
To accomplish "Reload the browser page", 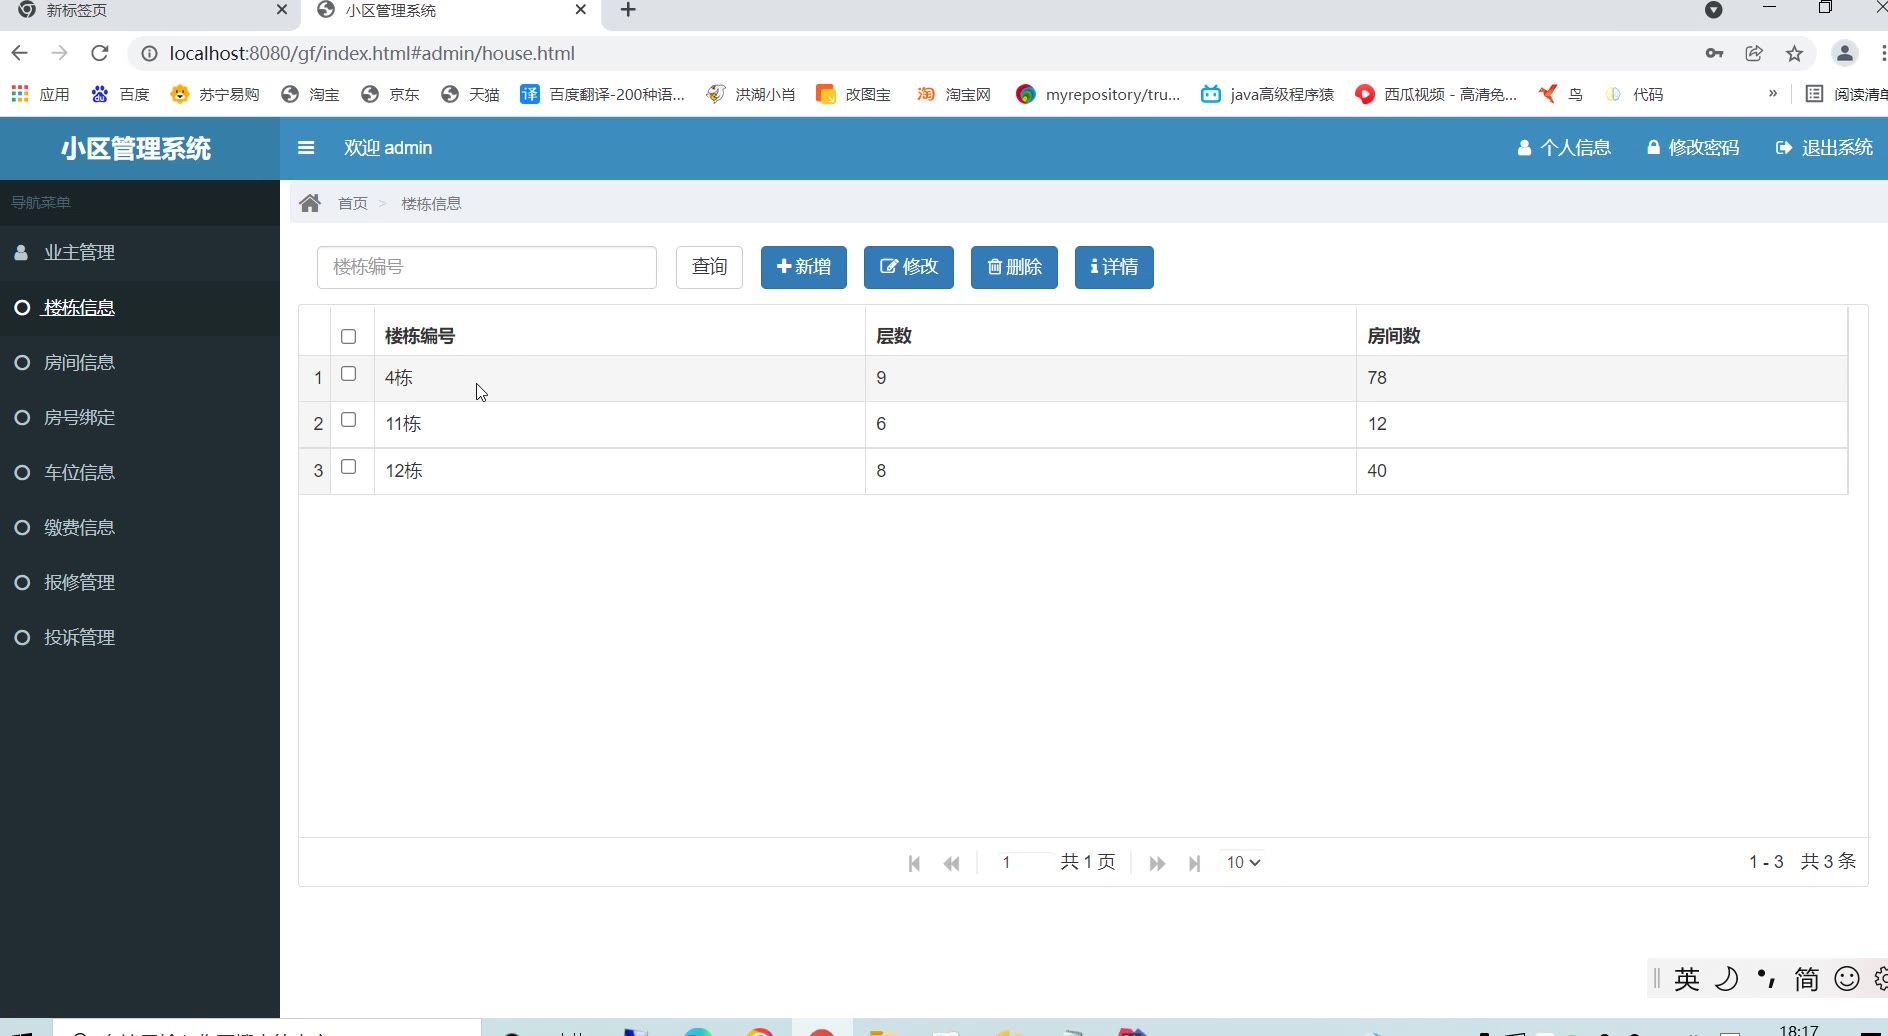I will 99,53.
